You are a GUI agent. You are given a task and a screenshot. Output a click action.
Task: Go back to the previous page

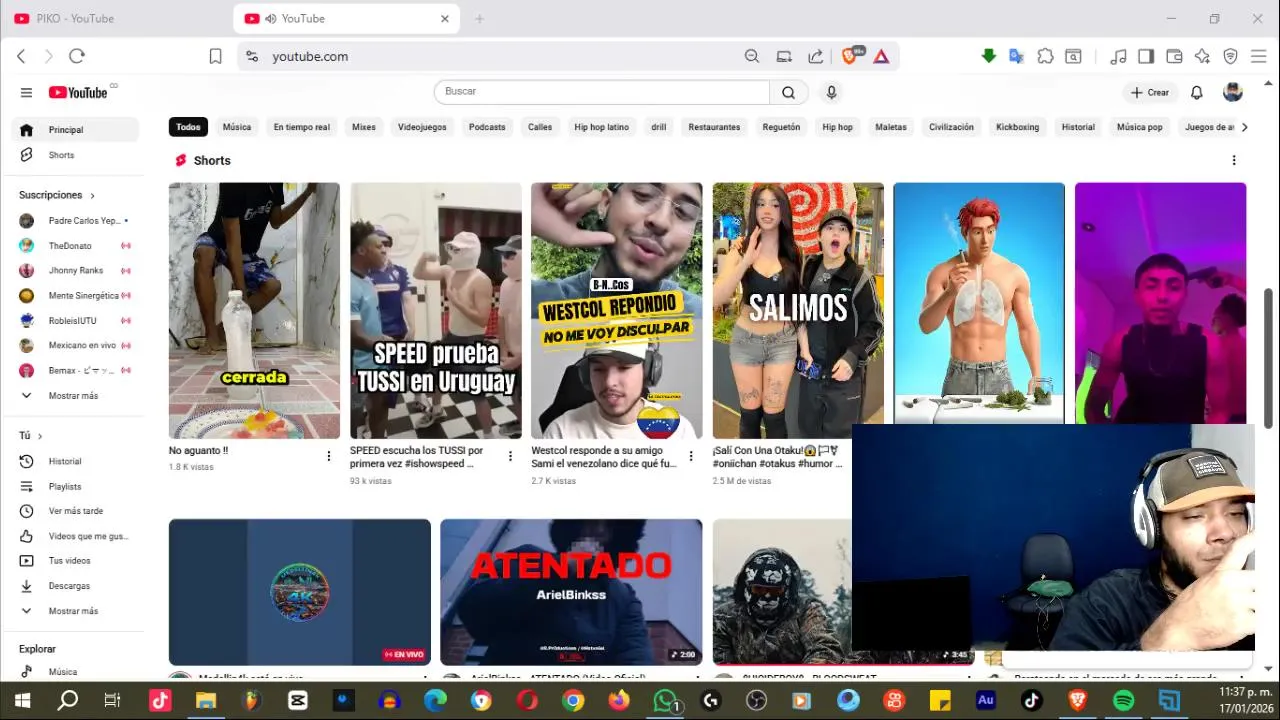click(21, 56)
